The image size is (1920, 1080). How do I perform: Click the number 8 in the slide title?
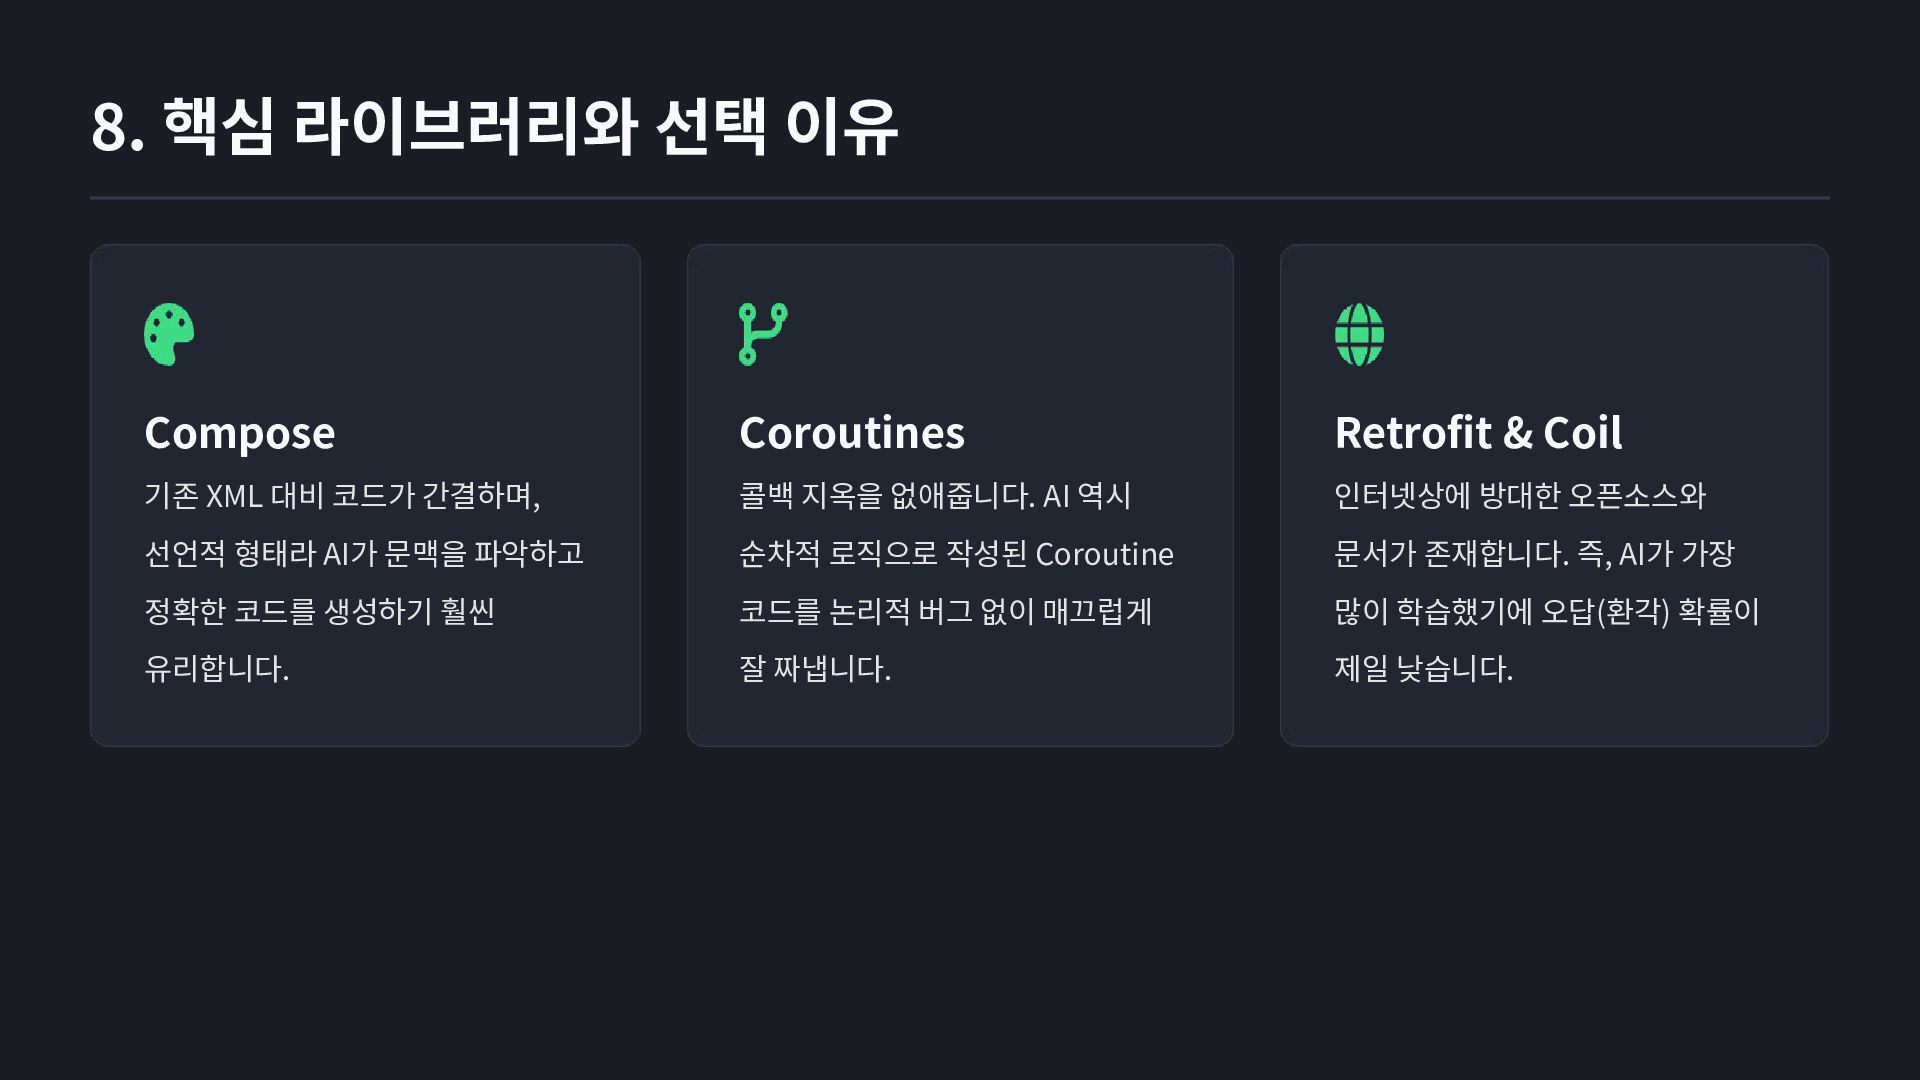(x=109, y=128)
